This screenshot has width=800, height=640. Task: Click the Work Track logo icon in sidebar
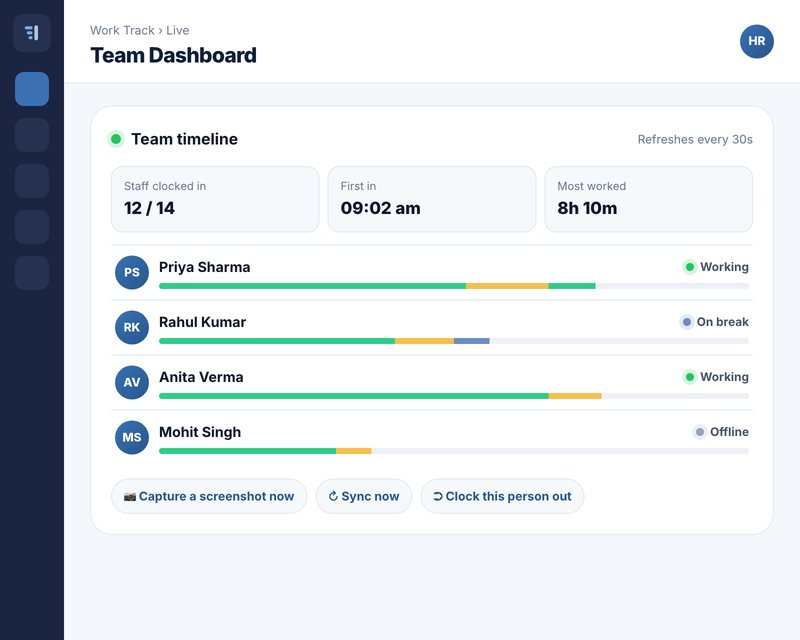(32, 33)
